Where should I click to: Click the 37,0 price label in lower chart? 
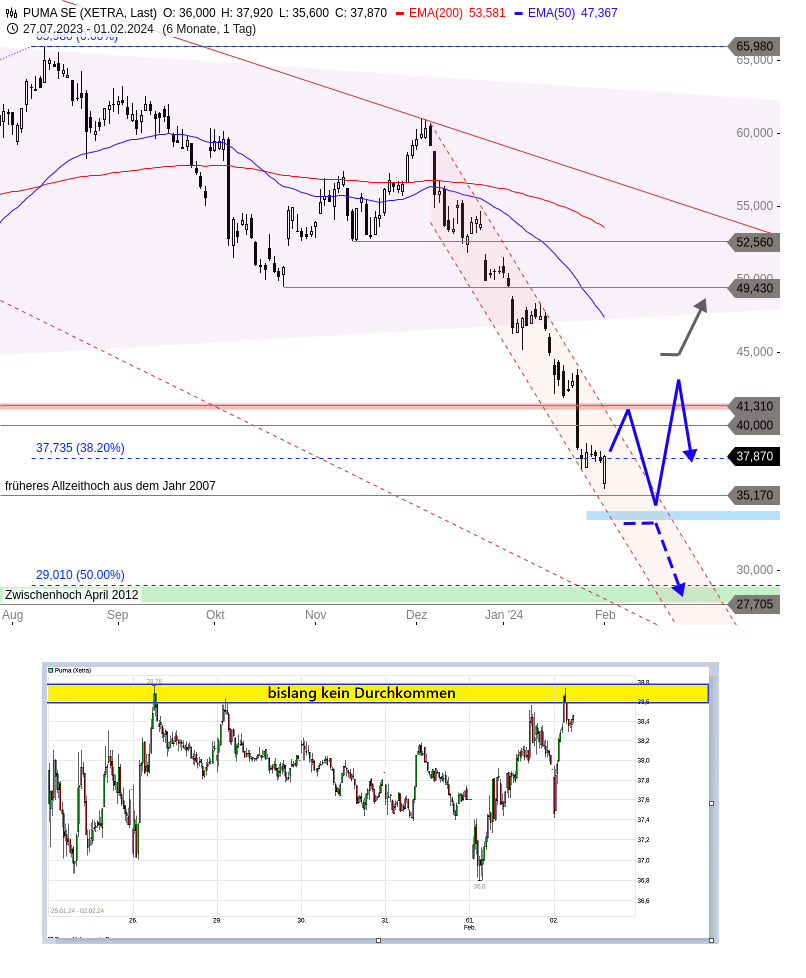pos(643,860)
